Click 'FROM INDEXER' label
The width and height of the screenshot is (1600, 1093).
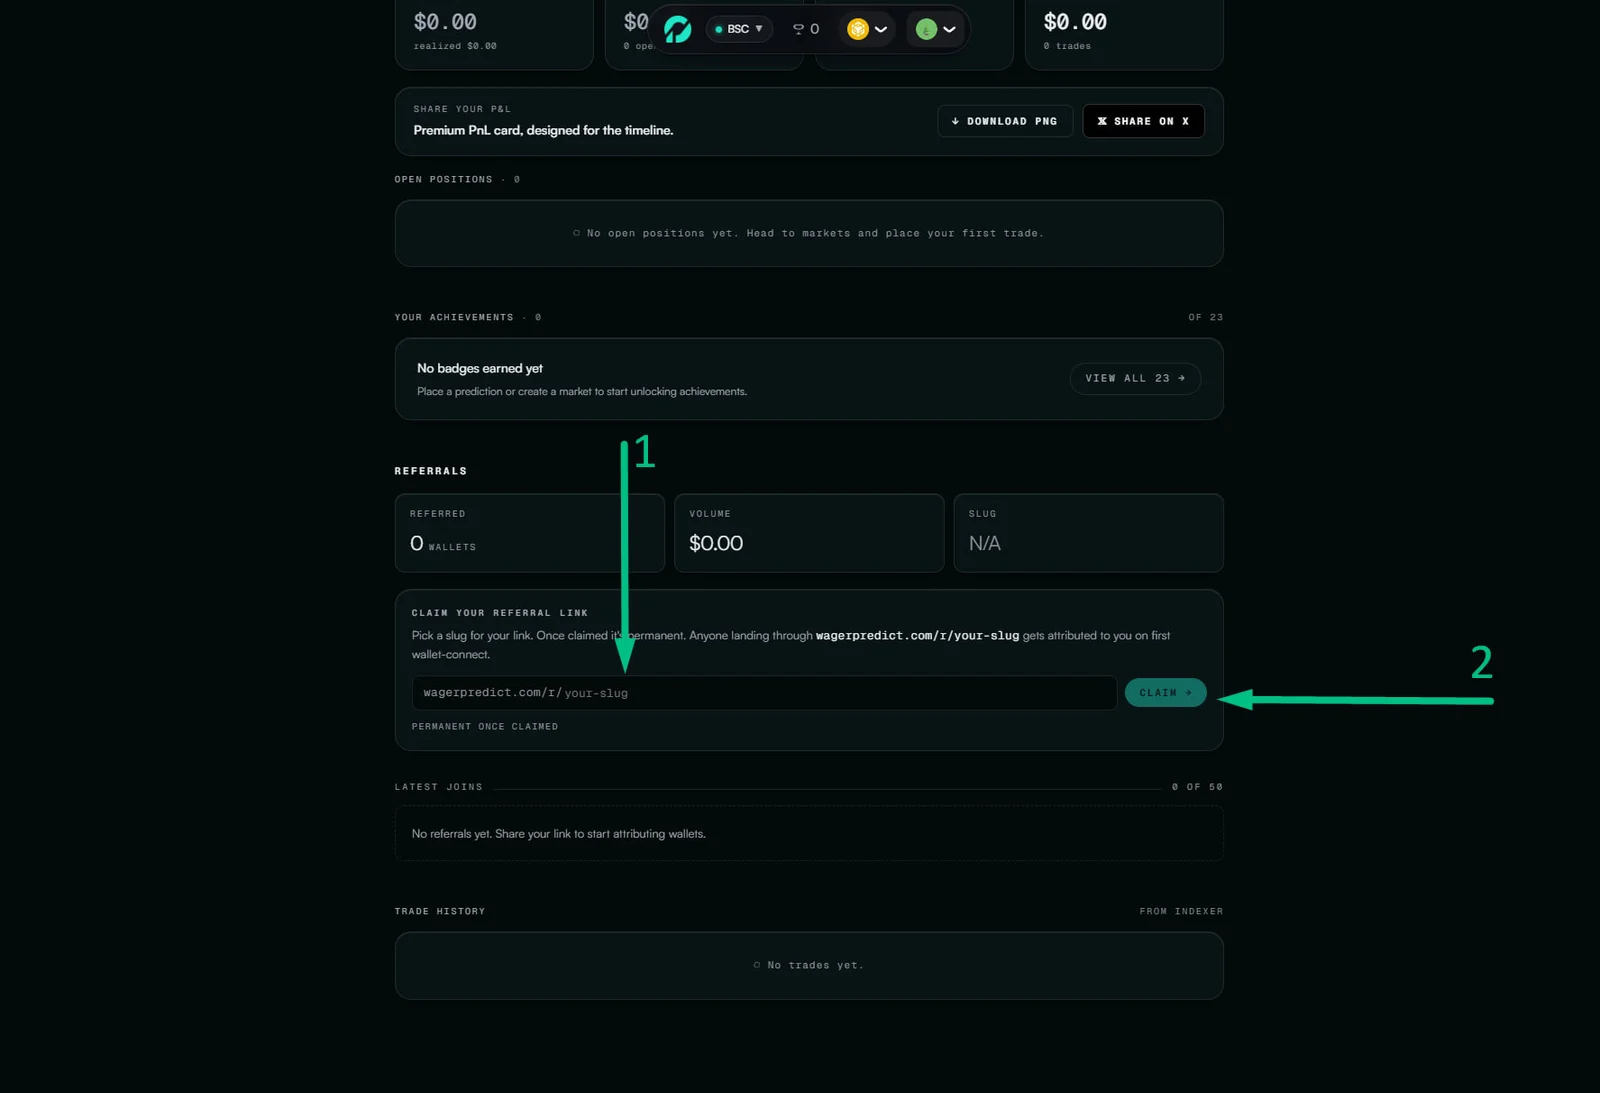(x=1181, y=911)
